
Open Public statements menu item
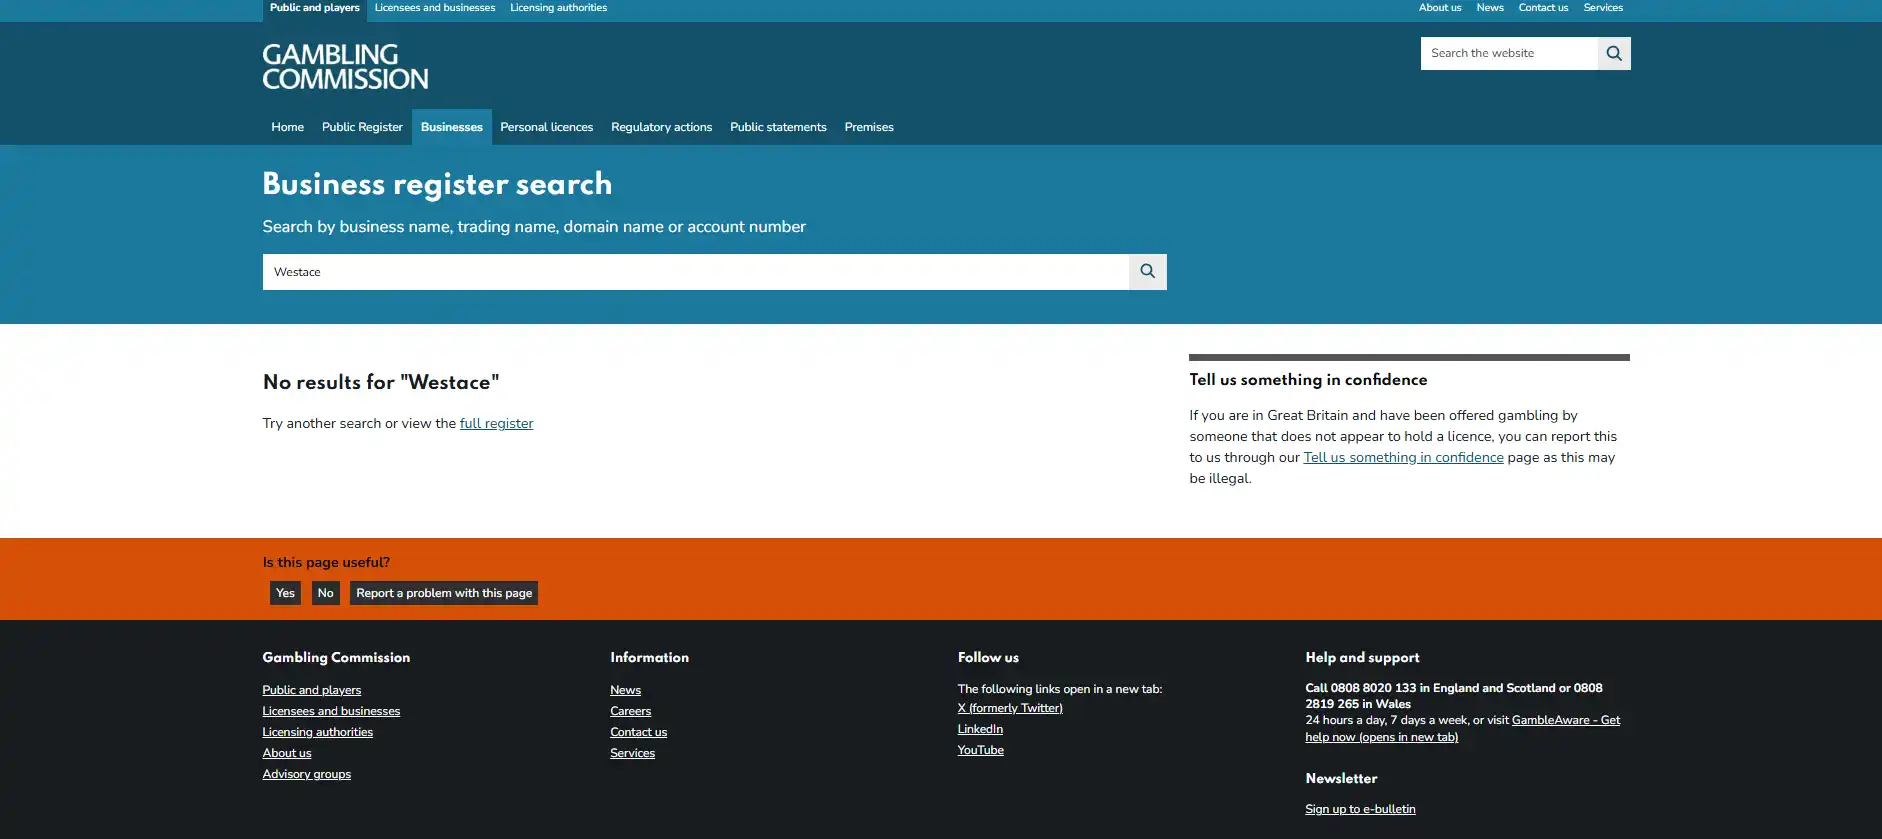coord(778,127)
